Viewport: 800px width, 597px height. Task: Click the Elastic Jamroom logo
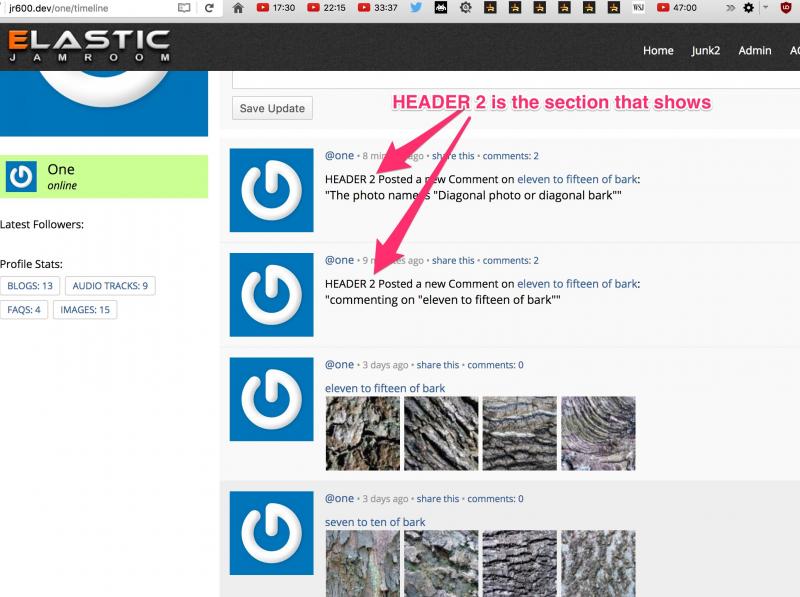(x=89, y=46)
